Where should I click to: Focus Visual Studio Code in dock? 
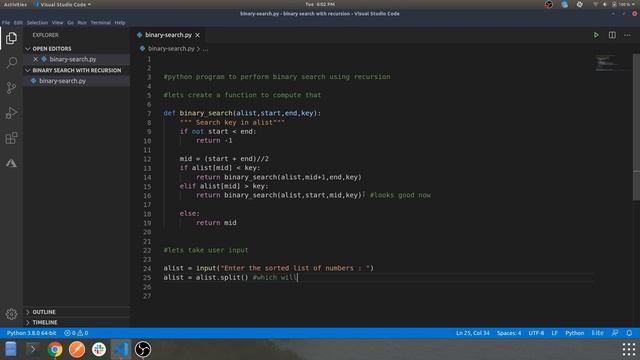pos(121,349)
